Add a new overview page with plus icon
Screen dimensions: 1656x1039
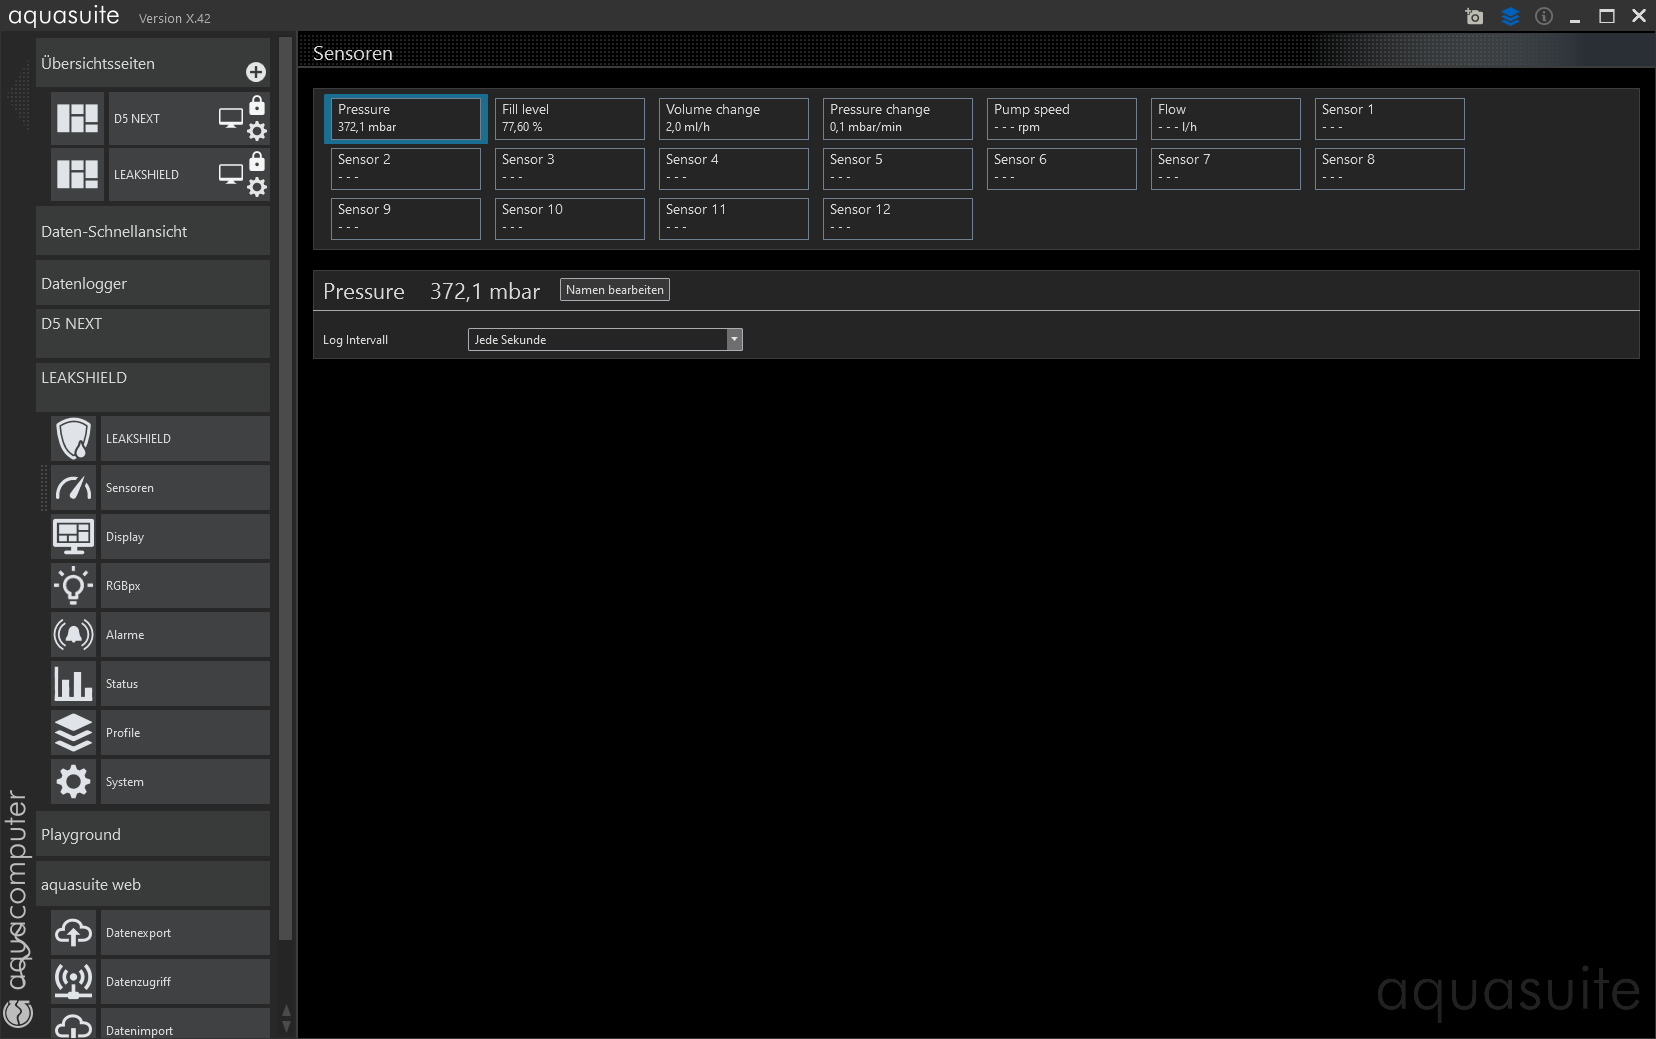[256, 72]
